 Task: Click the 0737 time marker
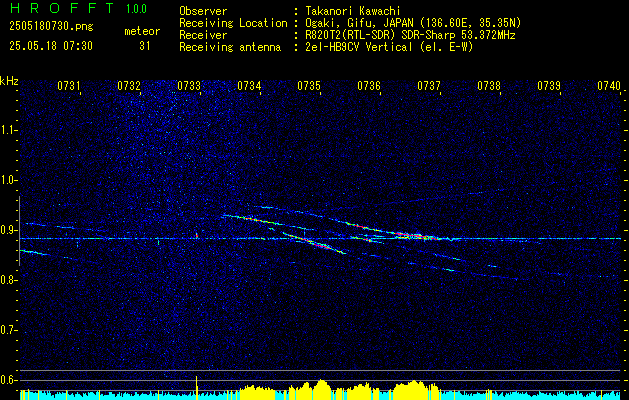429,86
